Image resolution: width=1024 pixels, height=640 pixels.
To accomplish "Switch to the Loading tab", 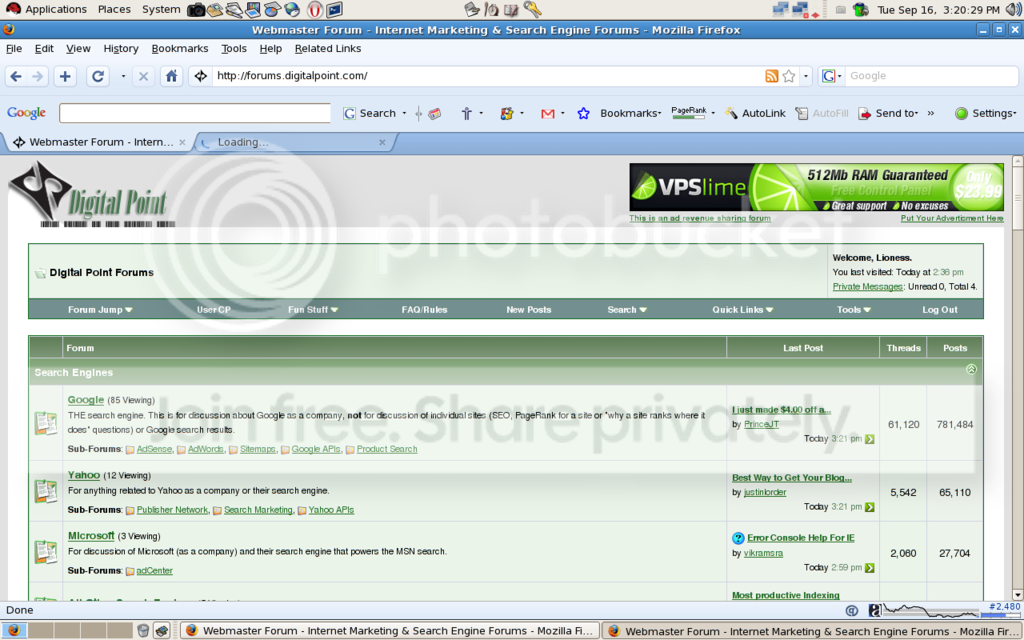I will point(295,142).
